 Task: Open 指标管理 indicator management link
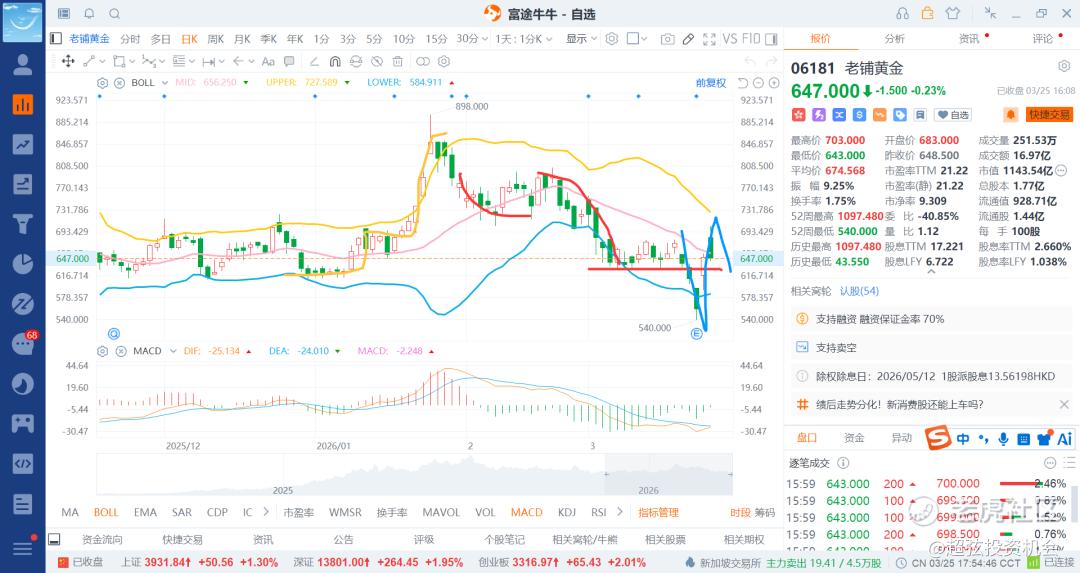click(x=658, y=512)
